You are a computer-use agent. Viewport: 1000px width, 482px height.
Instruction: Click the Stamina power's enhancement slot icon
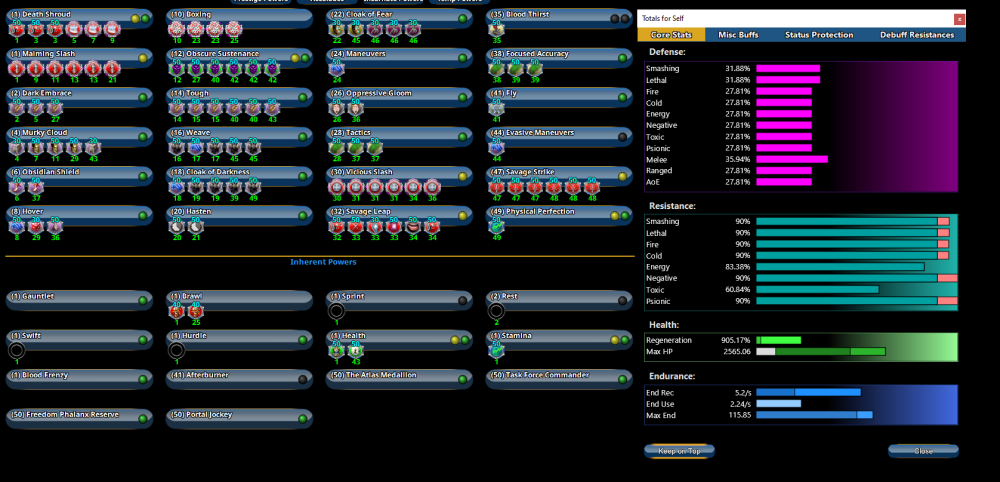pos(497,351)
